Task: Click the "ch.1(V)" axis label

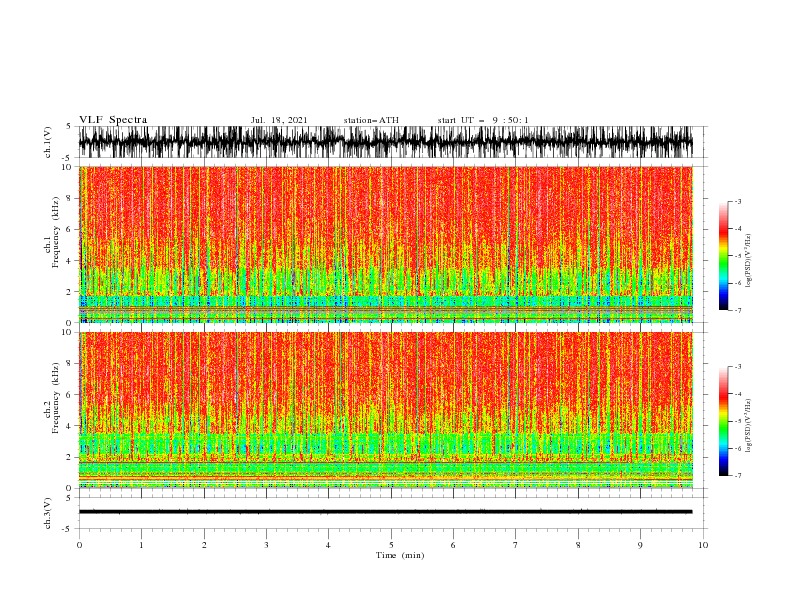Action: [48, 142]
